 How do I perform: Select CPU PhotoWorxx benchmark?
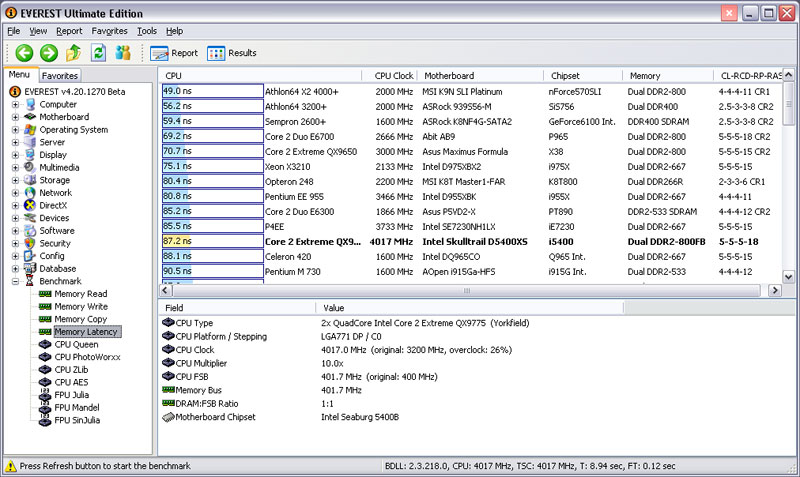(87, 357)
